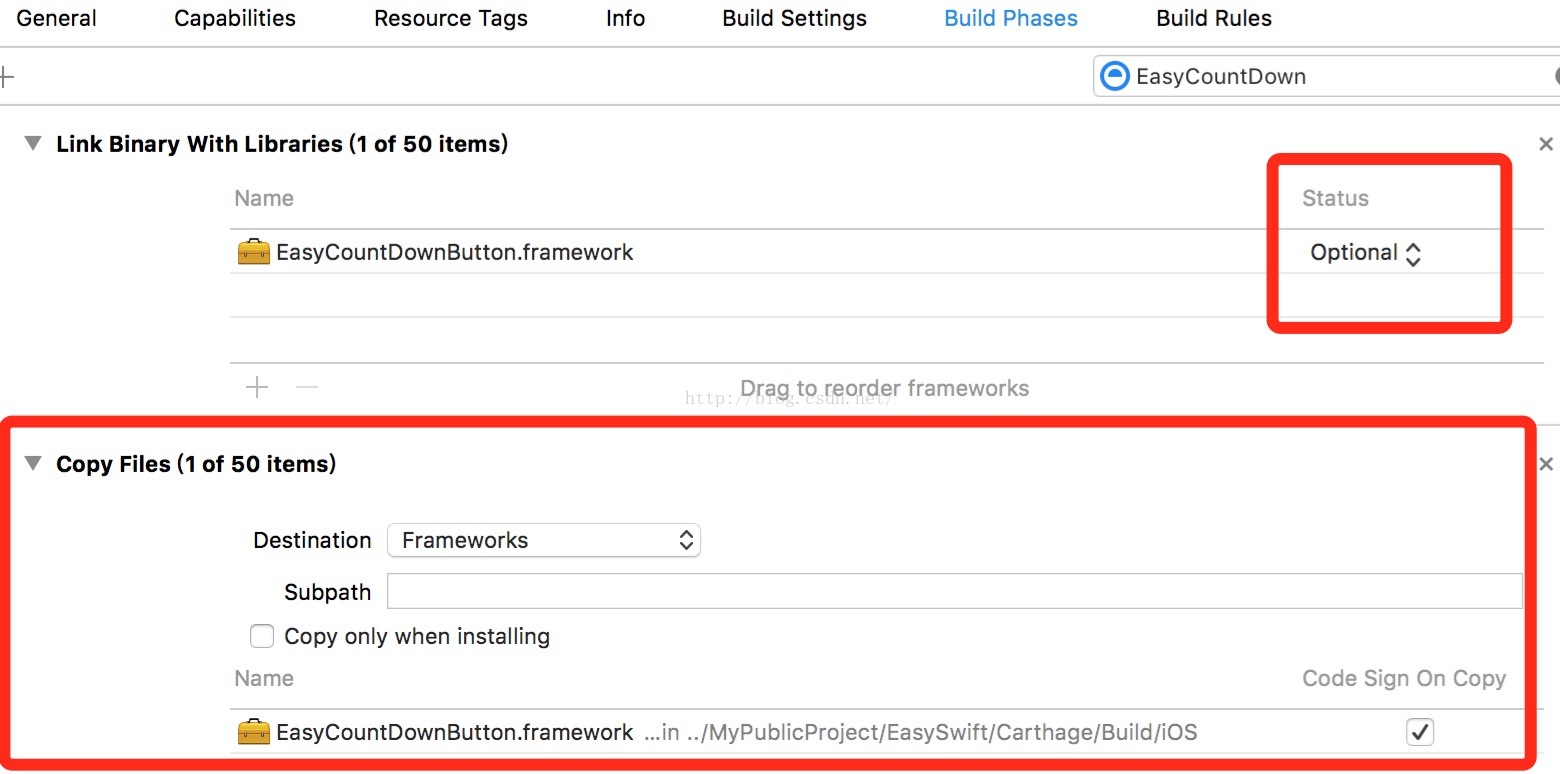Image resolution: width=1560 pixels, height=774 pixels.
Task: Delete the Link Binary With Libraries phase
Action: 1545,144
